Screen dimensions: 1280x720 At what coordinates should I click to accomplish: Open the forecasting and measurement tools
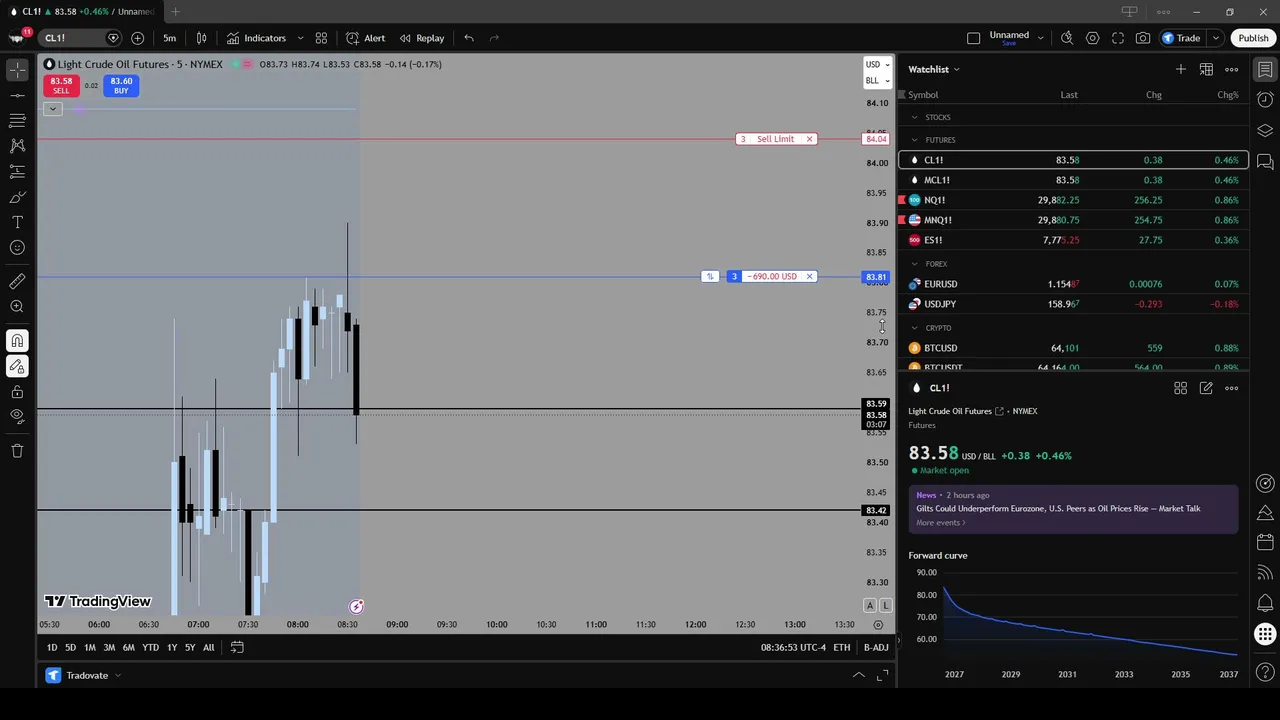17,171
